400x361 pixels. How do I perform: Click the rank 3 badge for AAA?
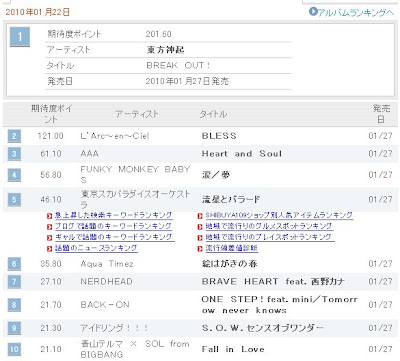click(x=14, y=154)
